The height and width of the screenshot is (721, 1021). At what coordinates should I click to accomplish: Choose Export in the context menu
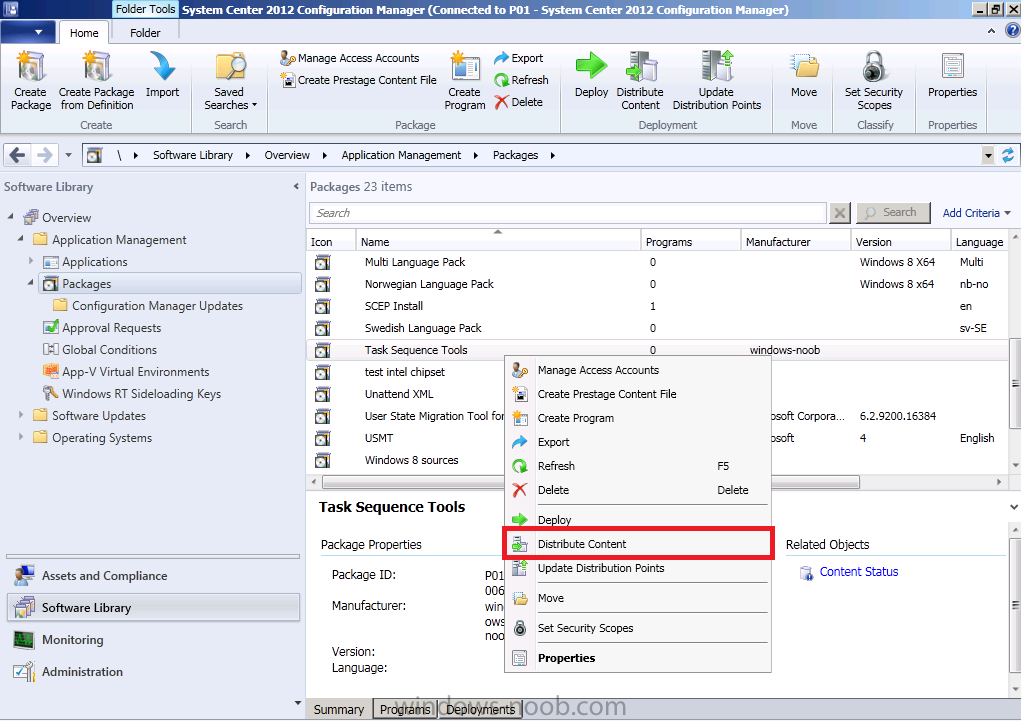pos(638,442)
